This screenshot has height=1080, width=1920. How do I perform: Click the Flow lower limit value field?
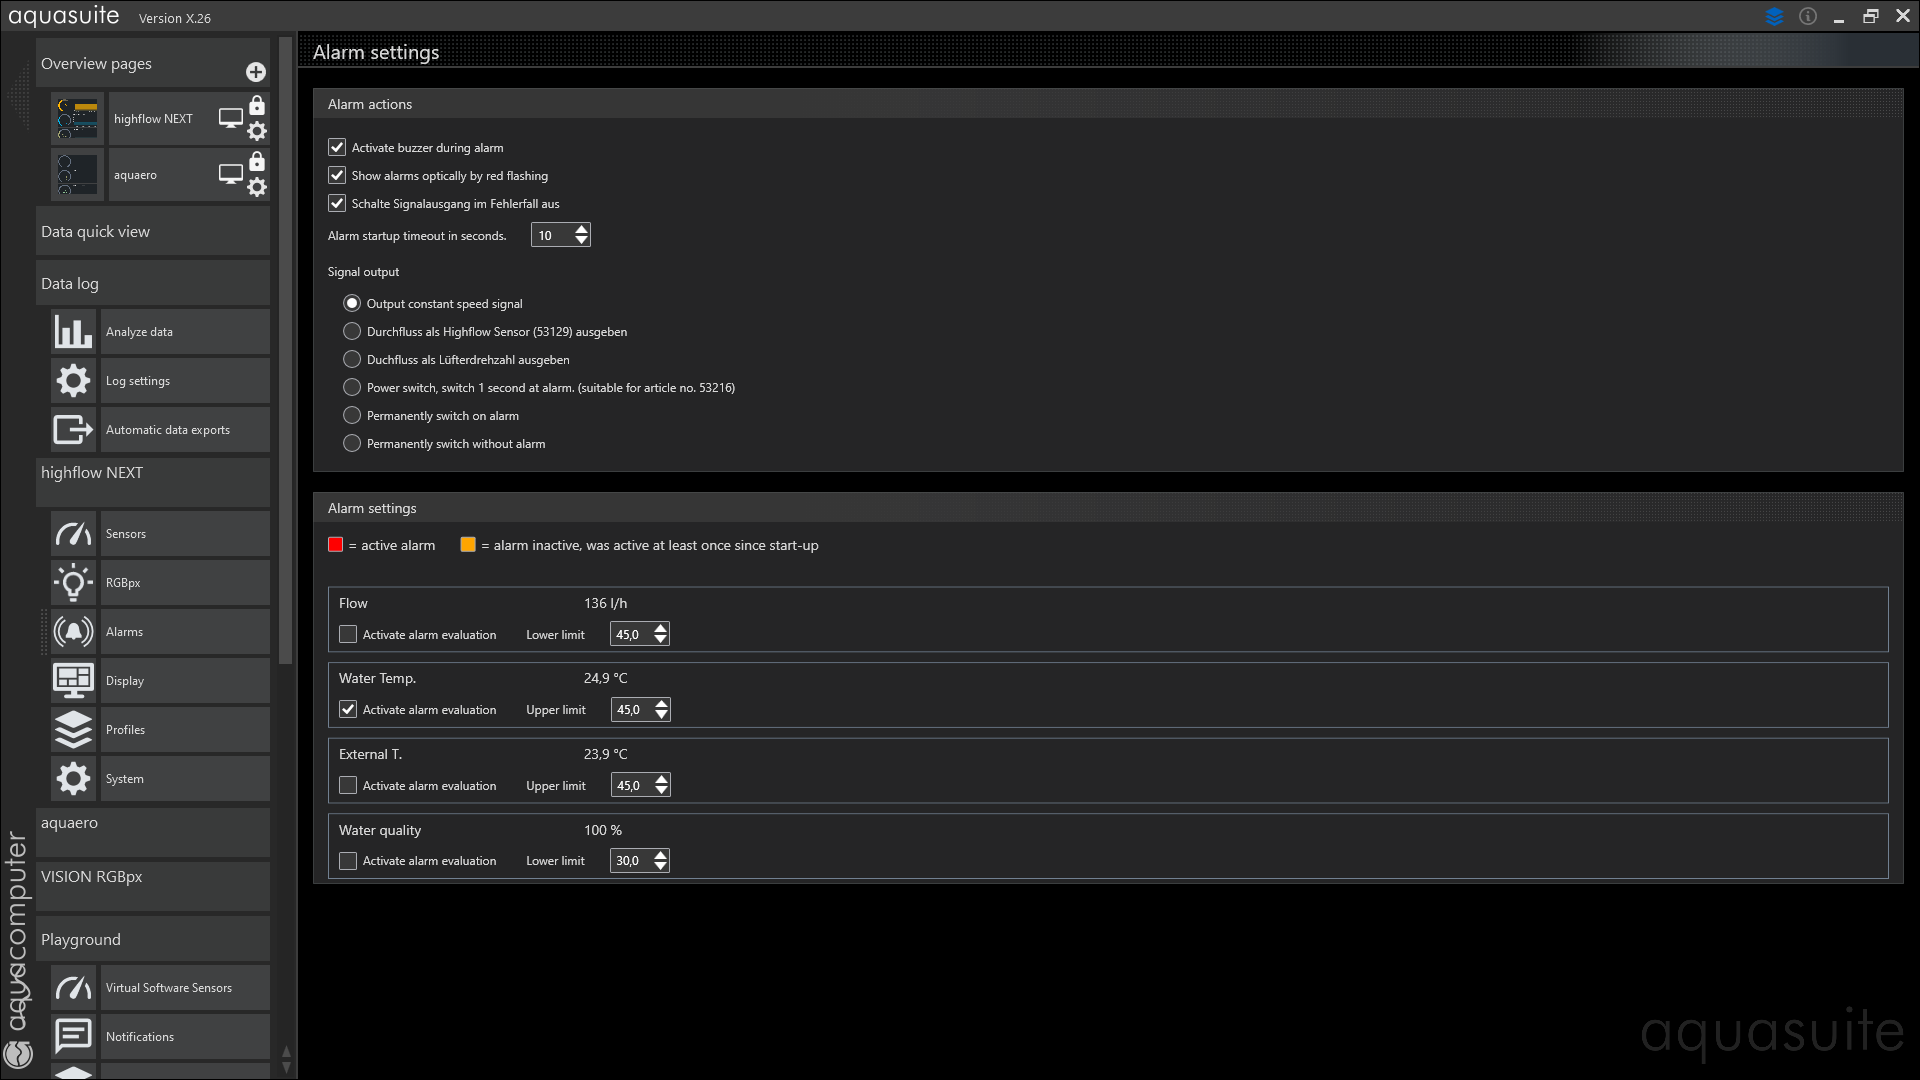point(631,634)
